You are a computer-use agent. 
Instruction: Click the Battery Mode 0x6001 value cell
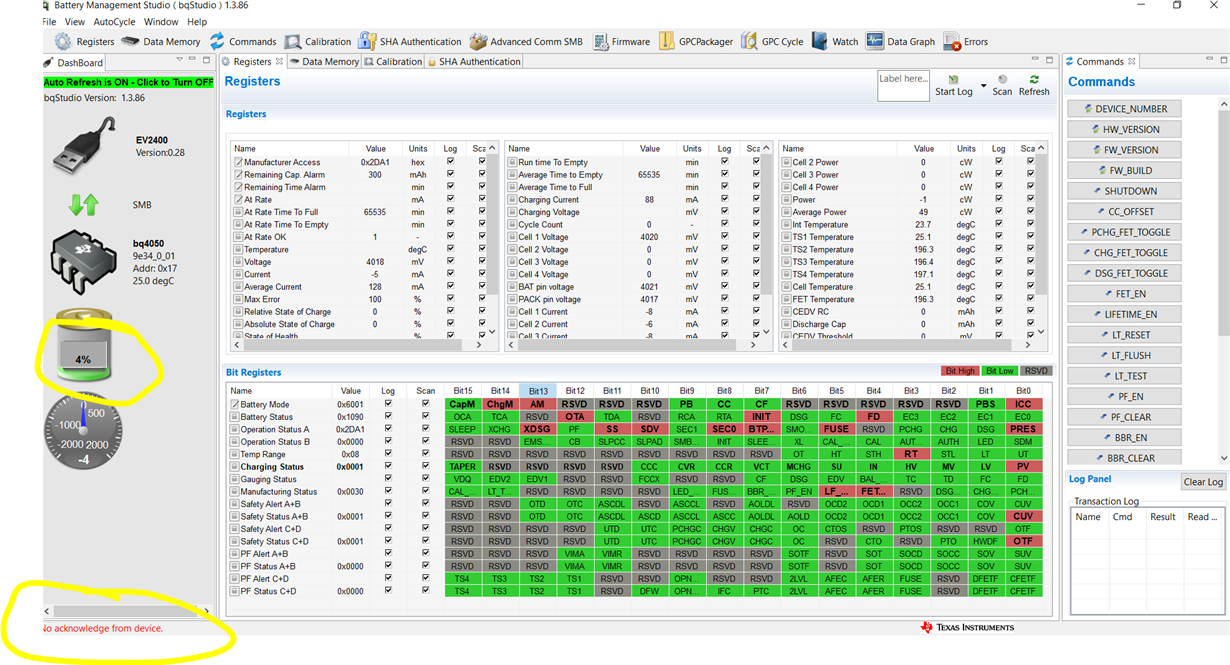point(351,404)
